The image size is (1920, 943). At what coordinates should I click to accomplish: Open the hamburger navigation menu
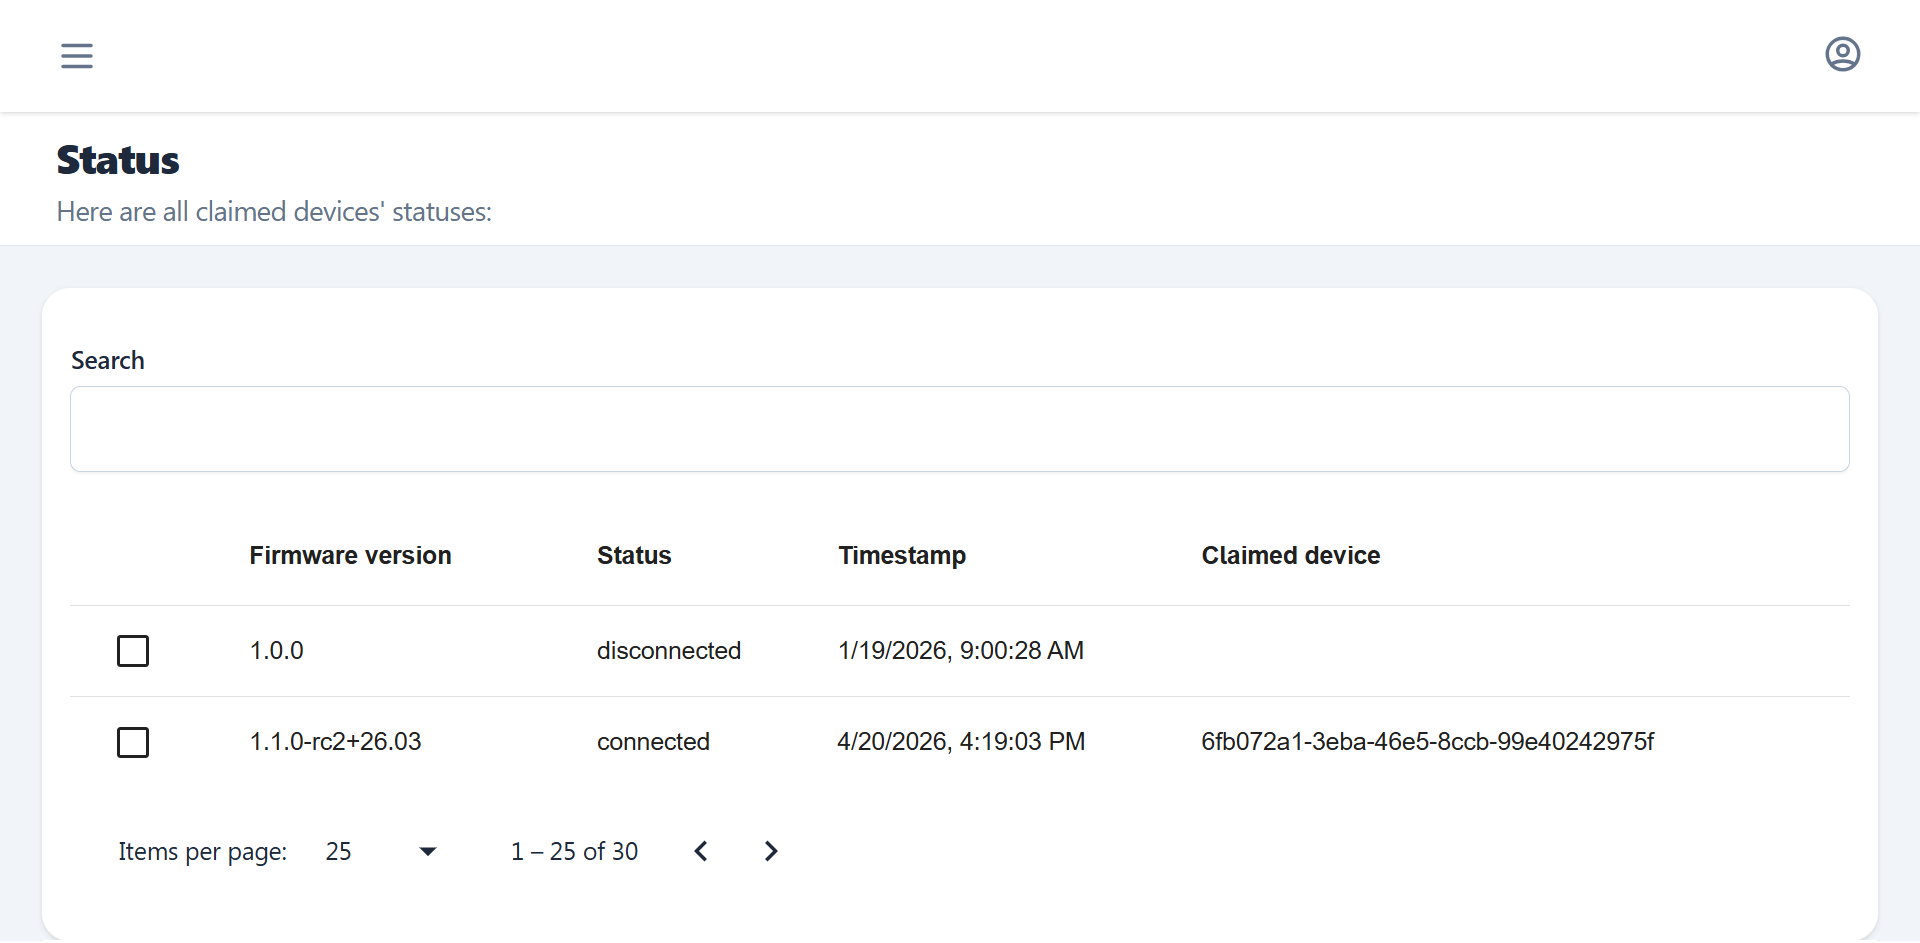point(77,55)
